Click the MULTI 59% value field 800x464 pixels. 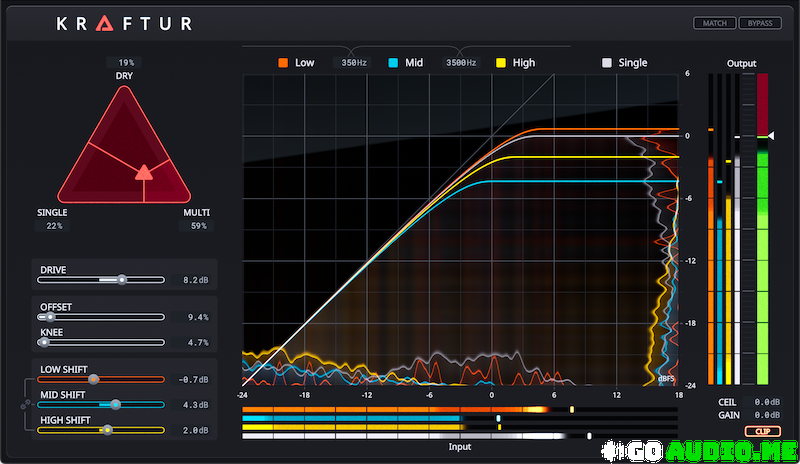point(198,226)
